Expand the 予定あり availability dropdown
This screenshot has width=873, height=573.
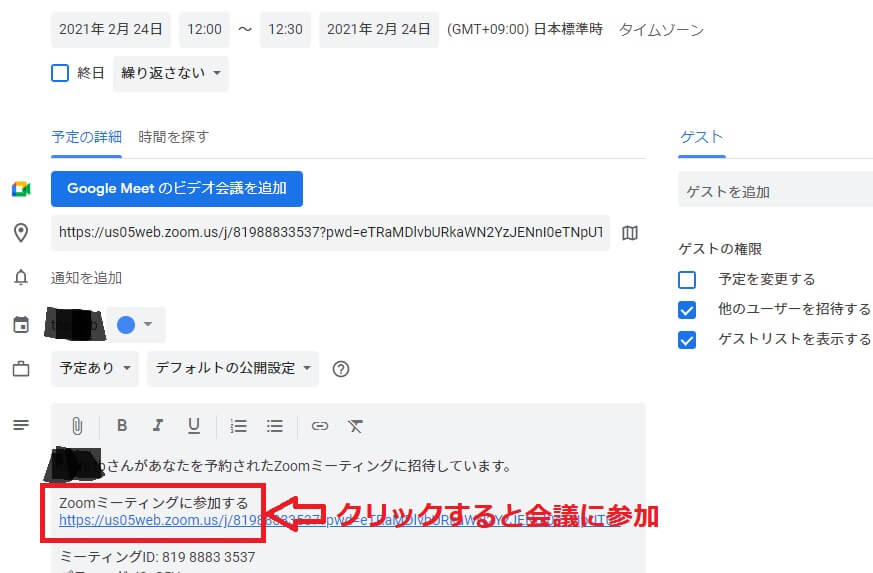[95, 368]
